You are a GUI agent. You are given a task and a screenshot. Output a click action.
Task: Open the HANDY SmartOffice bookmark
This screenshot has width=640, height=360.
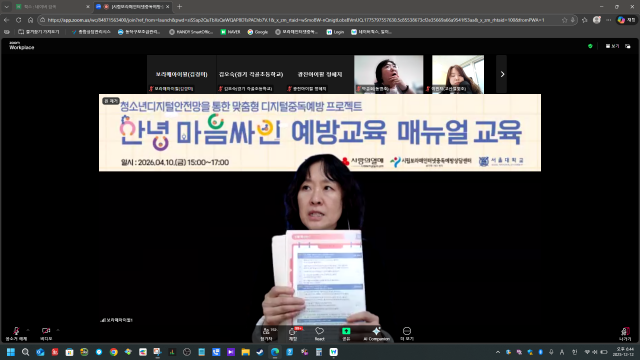pos(191,32)
